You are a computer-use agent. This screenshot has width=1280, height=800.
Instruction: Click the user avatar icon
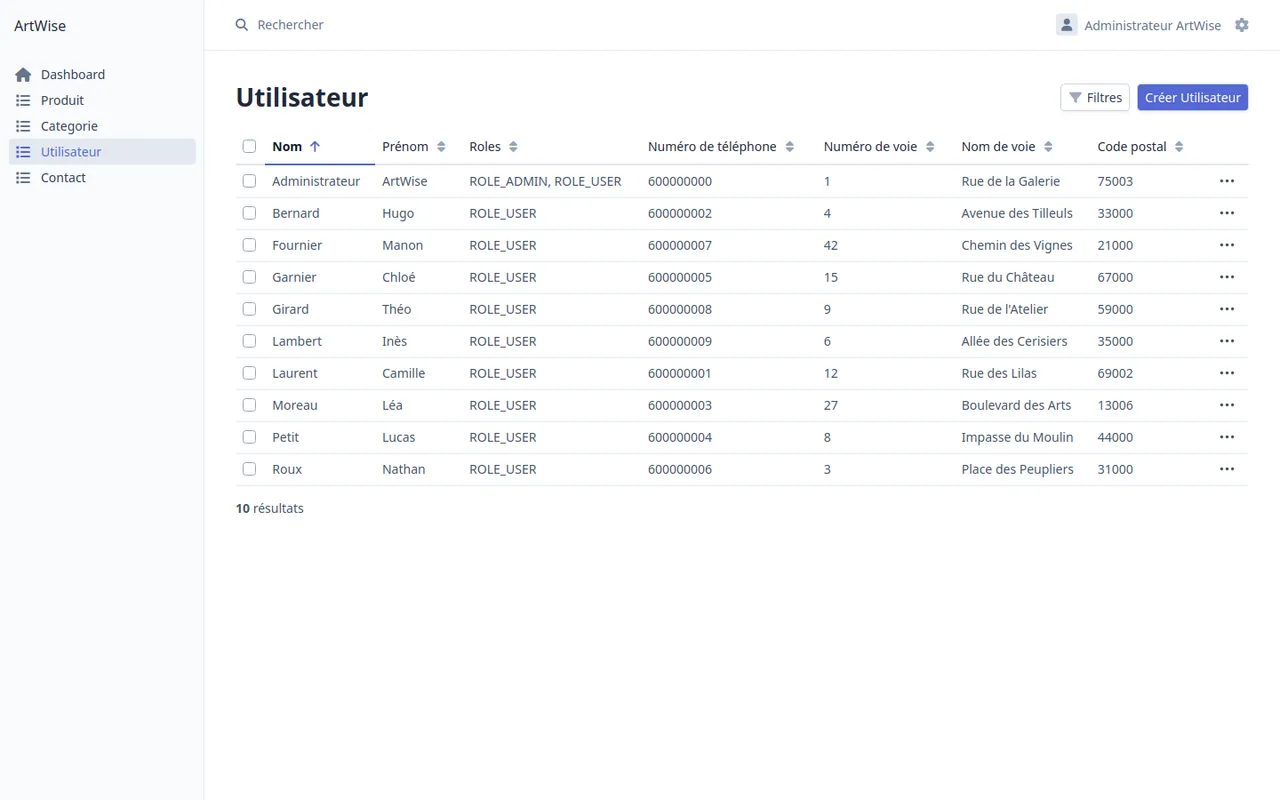1067,25
